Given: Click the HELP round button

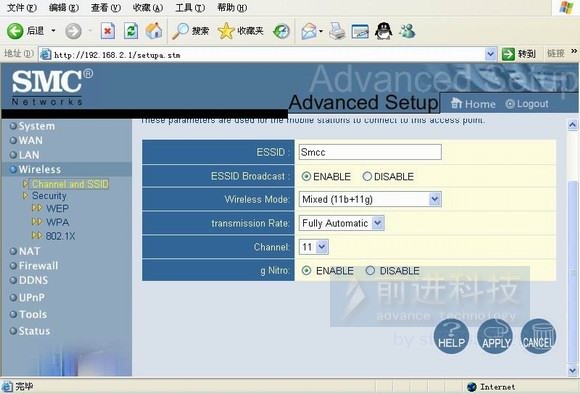Looking at the screenshot, I should (x=451, y=336).
